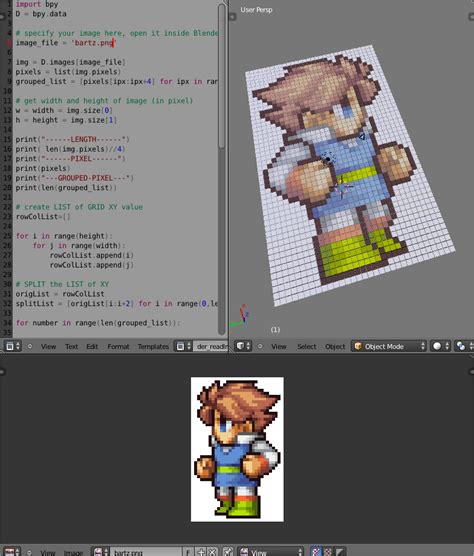Screen dimensions: 474x556
Task: Open the Format menu
Action: click(118, 346)
